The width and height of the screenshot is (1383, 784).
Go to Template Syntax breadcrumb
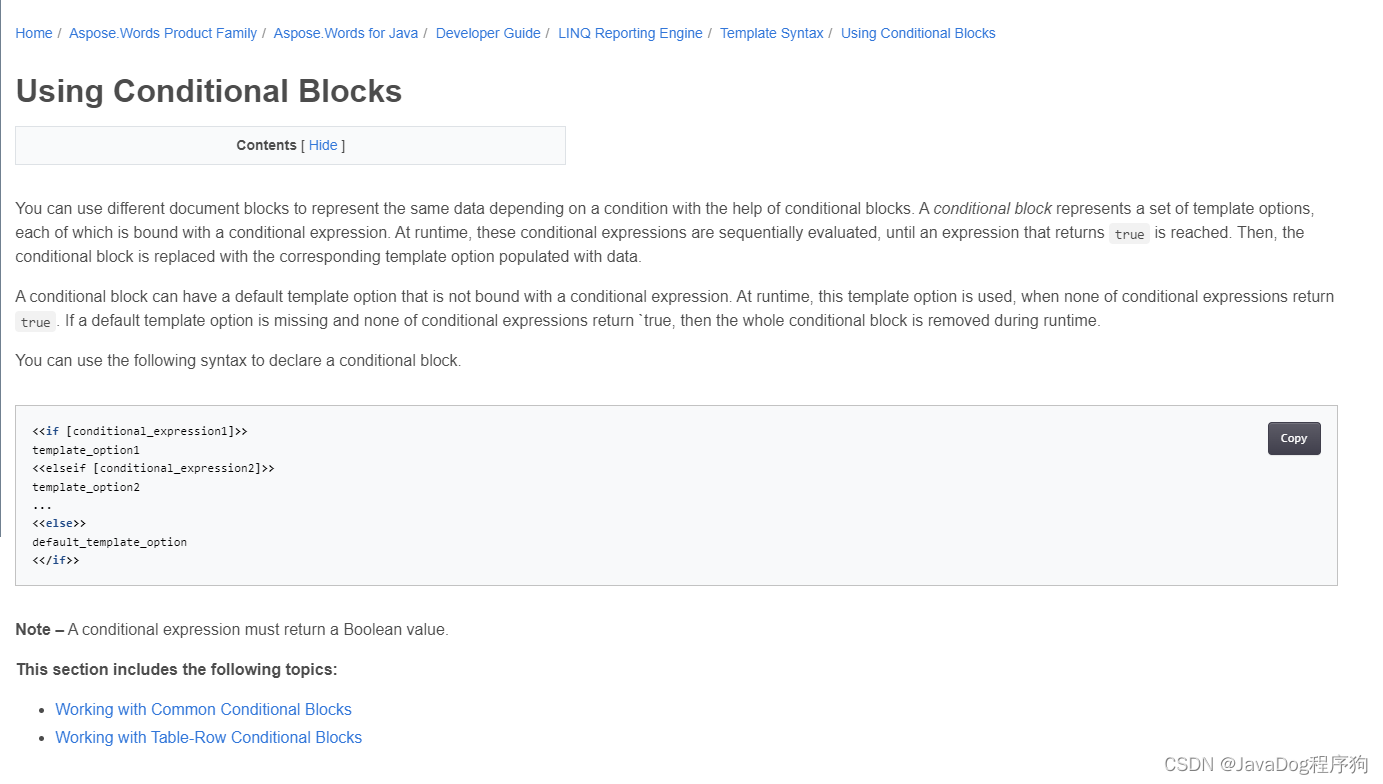772,33
